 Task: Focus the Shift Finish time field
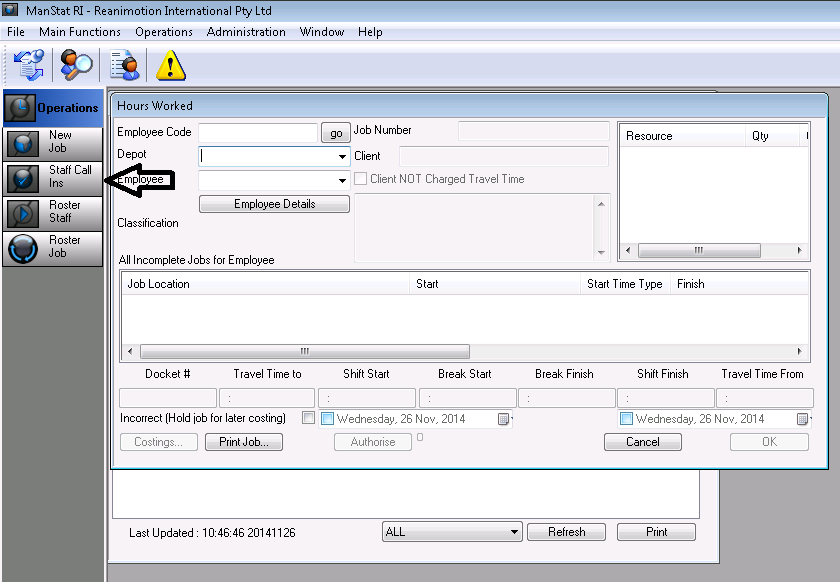pos(666,398)
